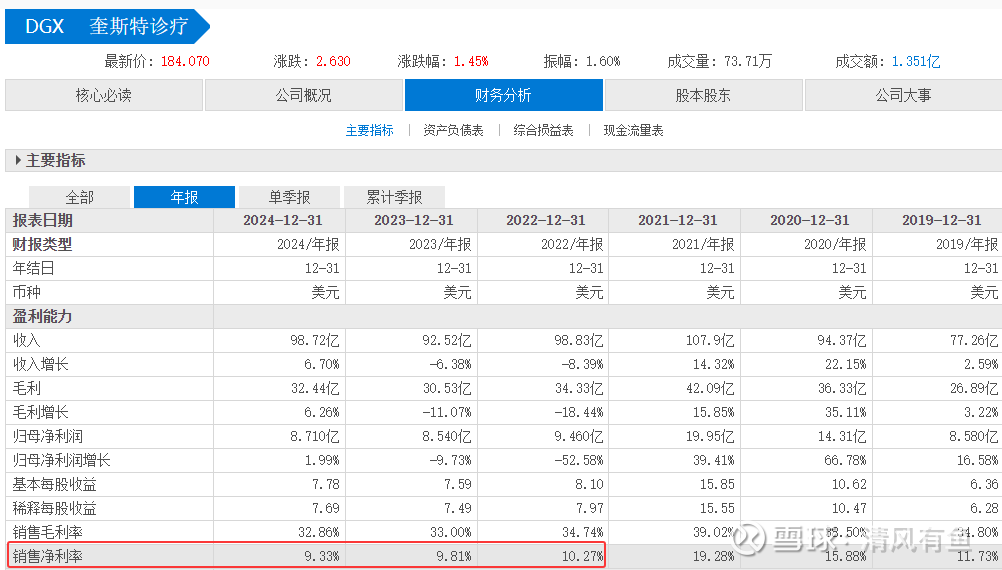Image resolution: width=1002 pixels, height=570 pixels.
Task: Collapse the 主要指标 section triangle
Action: click(18, 160)
